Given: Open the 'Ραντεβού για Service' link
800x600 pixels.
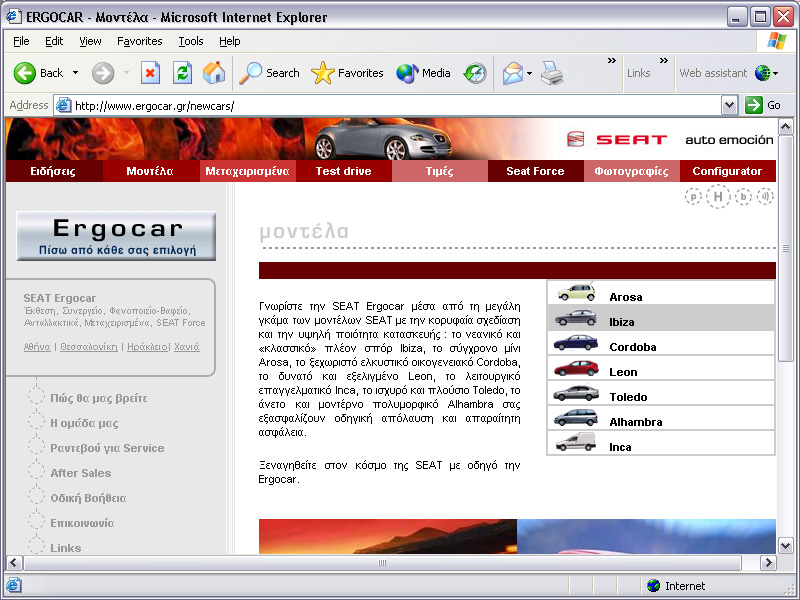Looking at the screenshot, I should [107, 448].
